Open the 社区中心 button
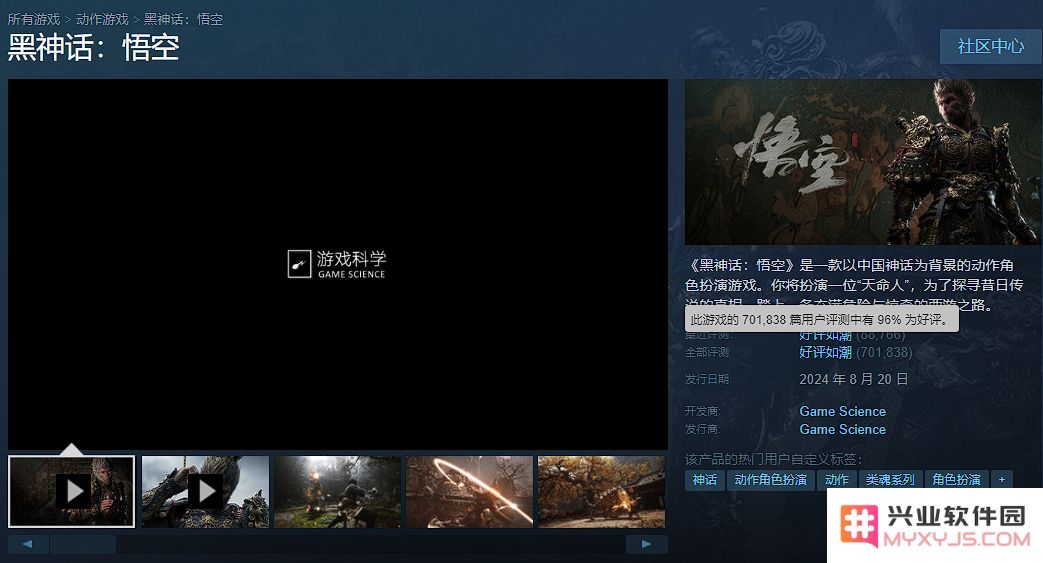The height and width of the screenshot is (563, 1043). 990,46
